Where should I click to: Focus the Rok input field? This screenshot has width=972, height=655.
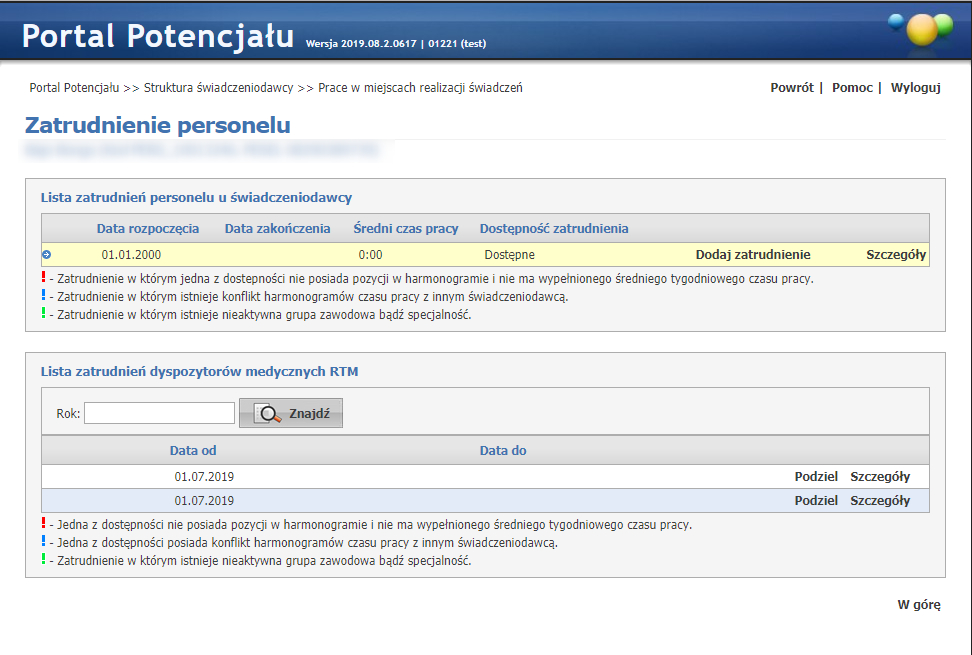(x=159, y=413)
